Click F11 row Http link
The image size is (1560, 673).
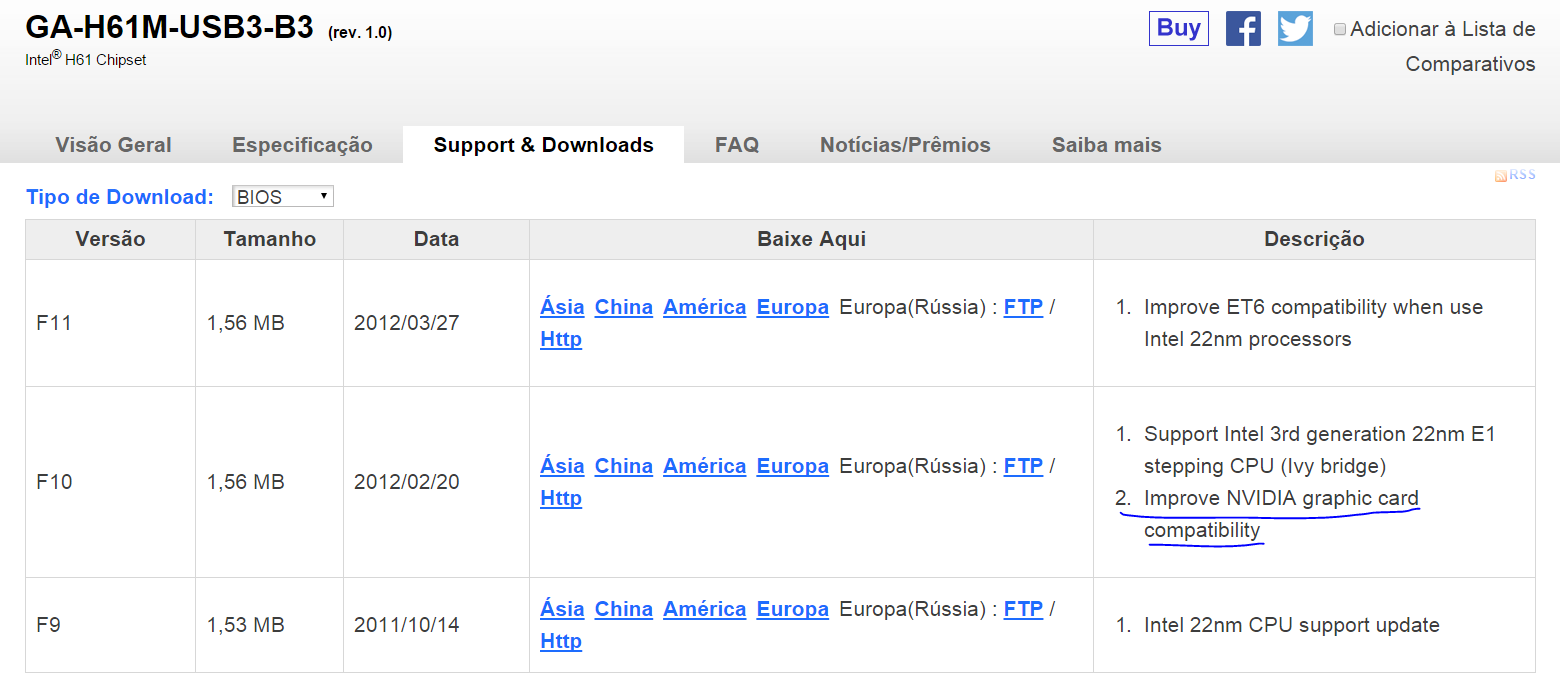(561, 339)
